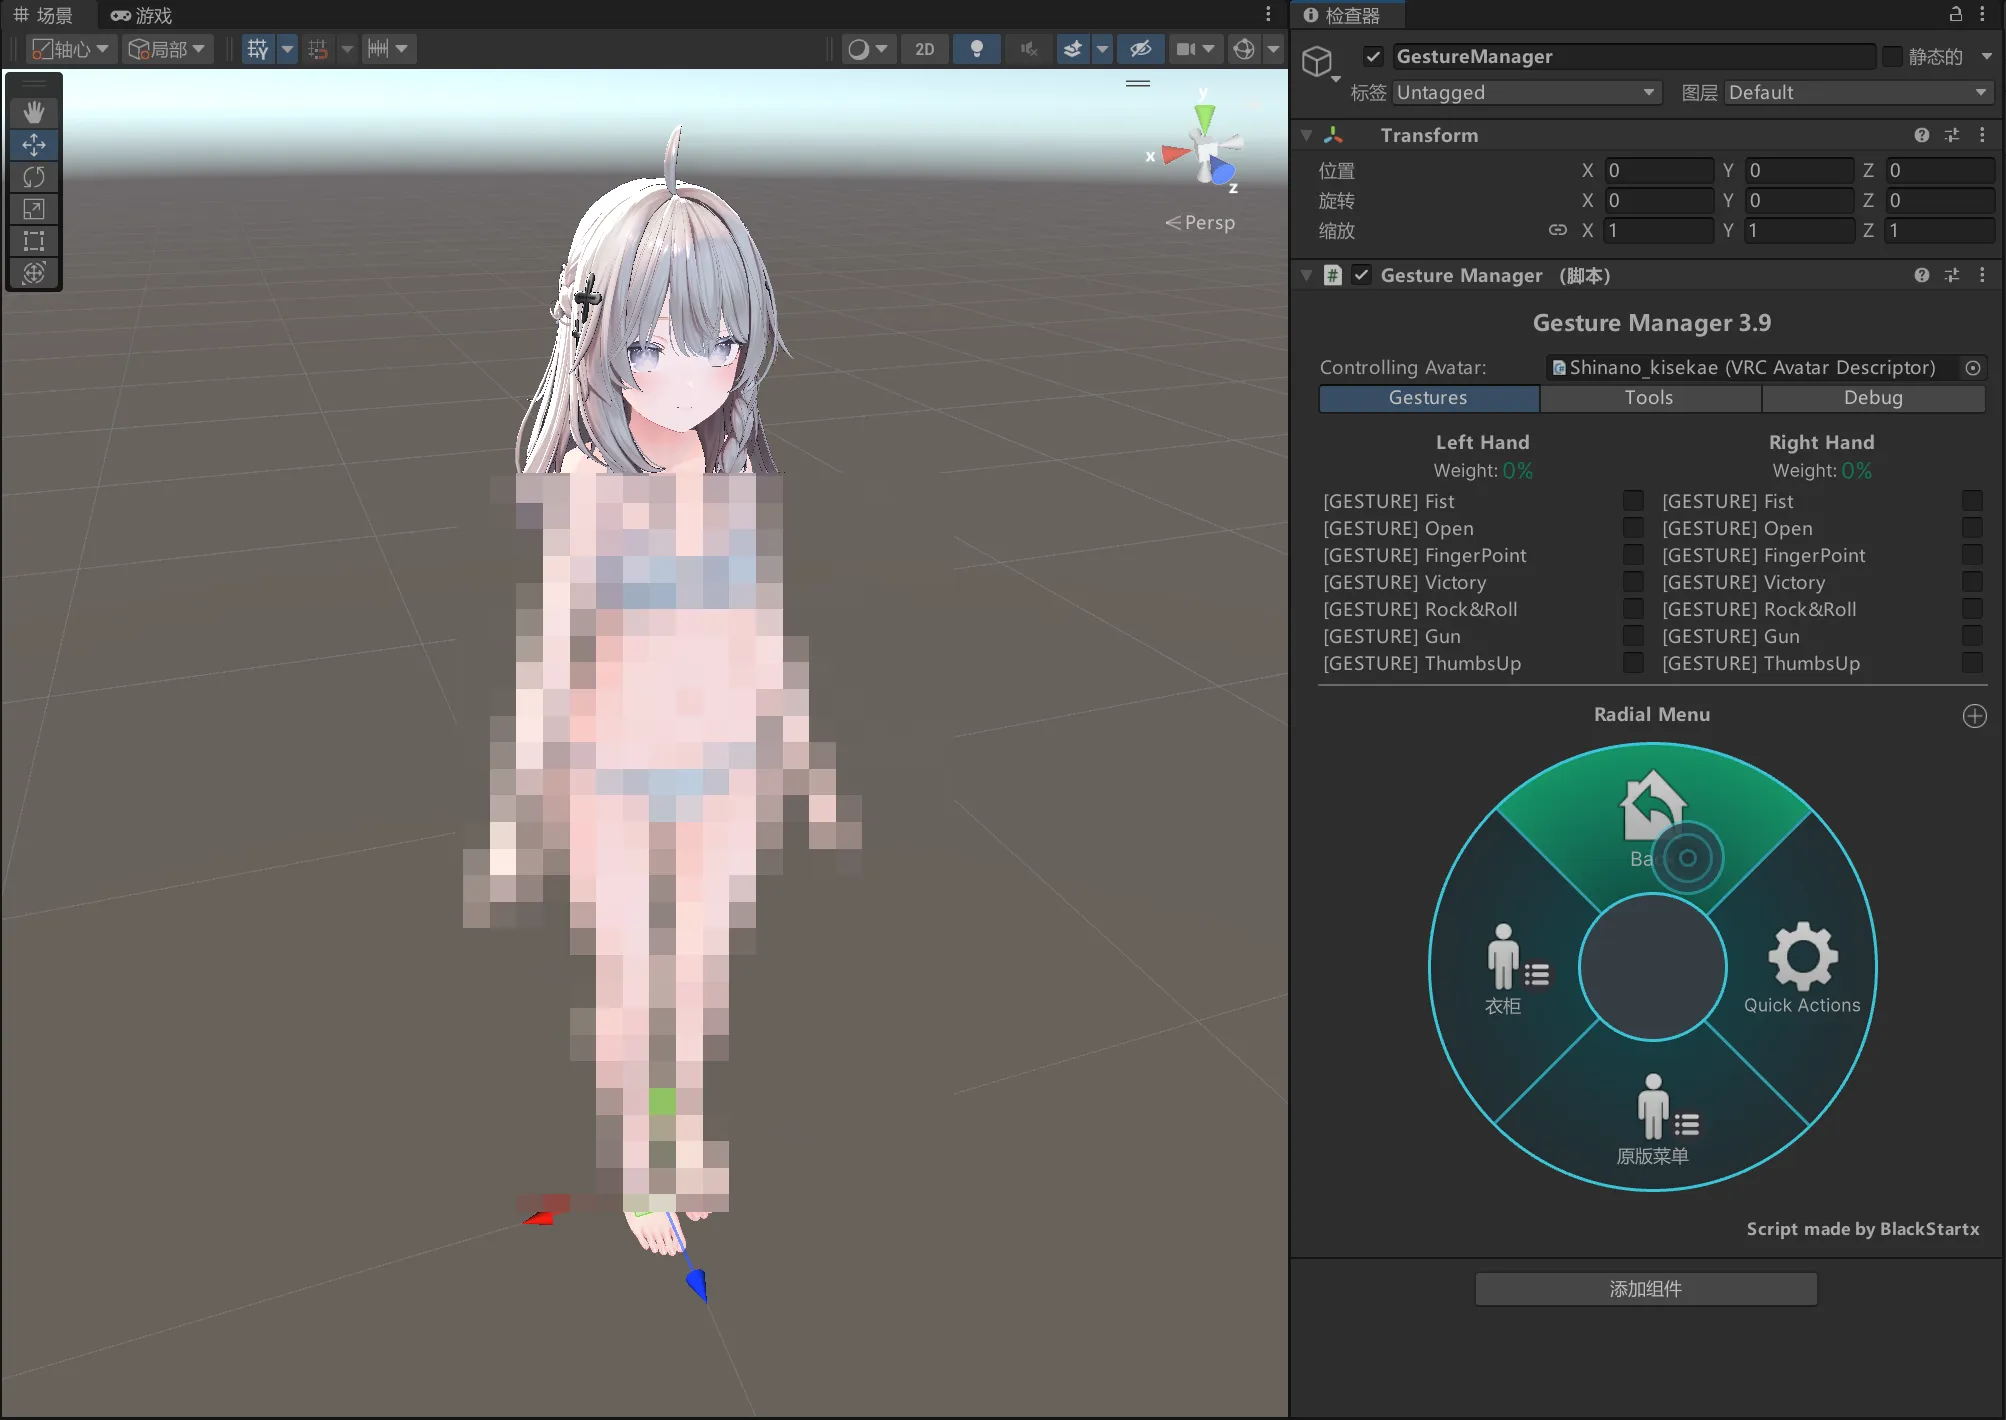Viewport: 2006px width, 1420px height.
Task: Toggle the 静态的 static checkbox
Action: pyautogui.click(x=1892, y=57)
